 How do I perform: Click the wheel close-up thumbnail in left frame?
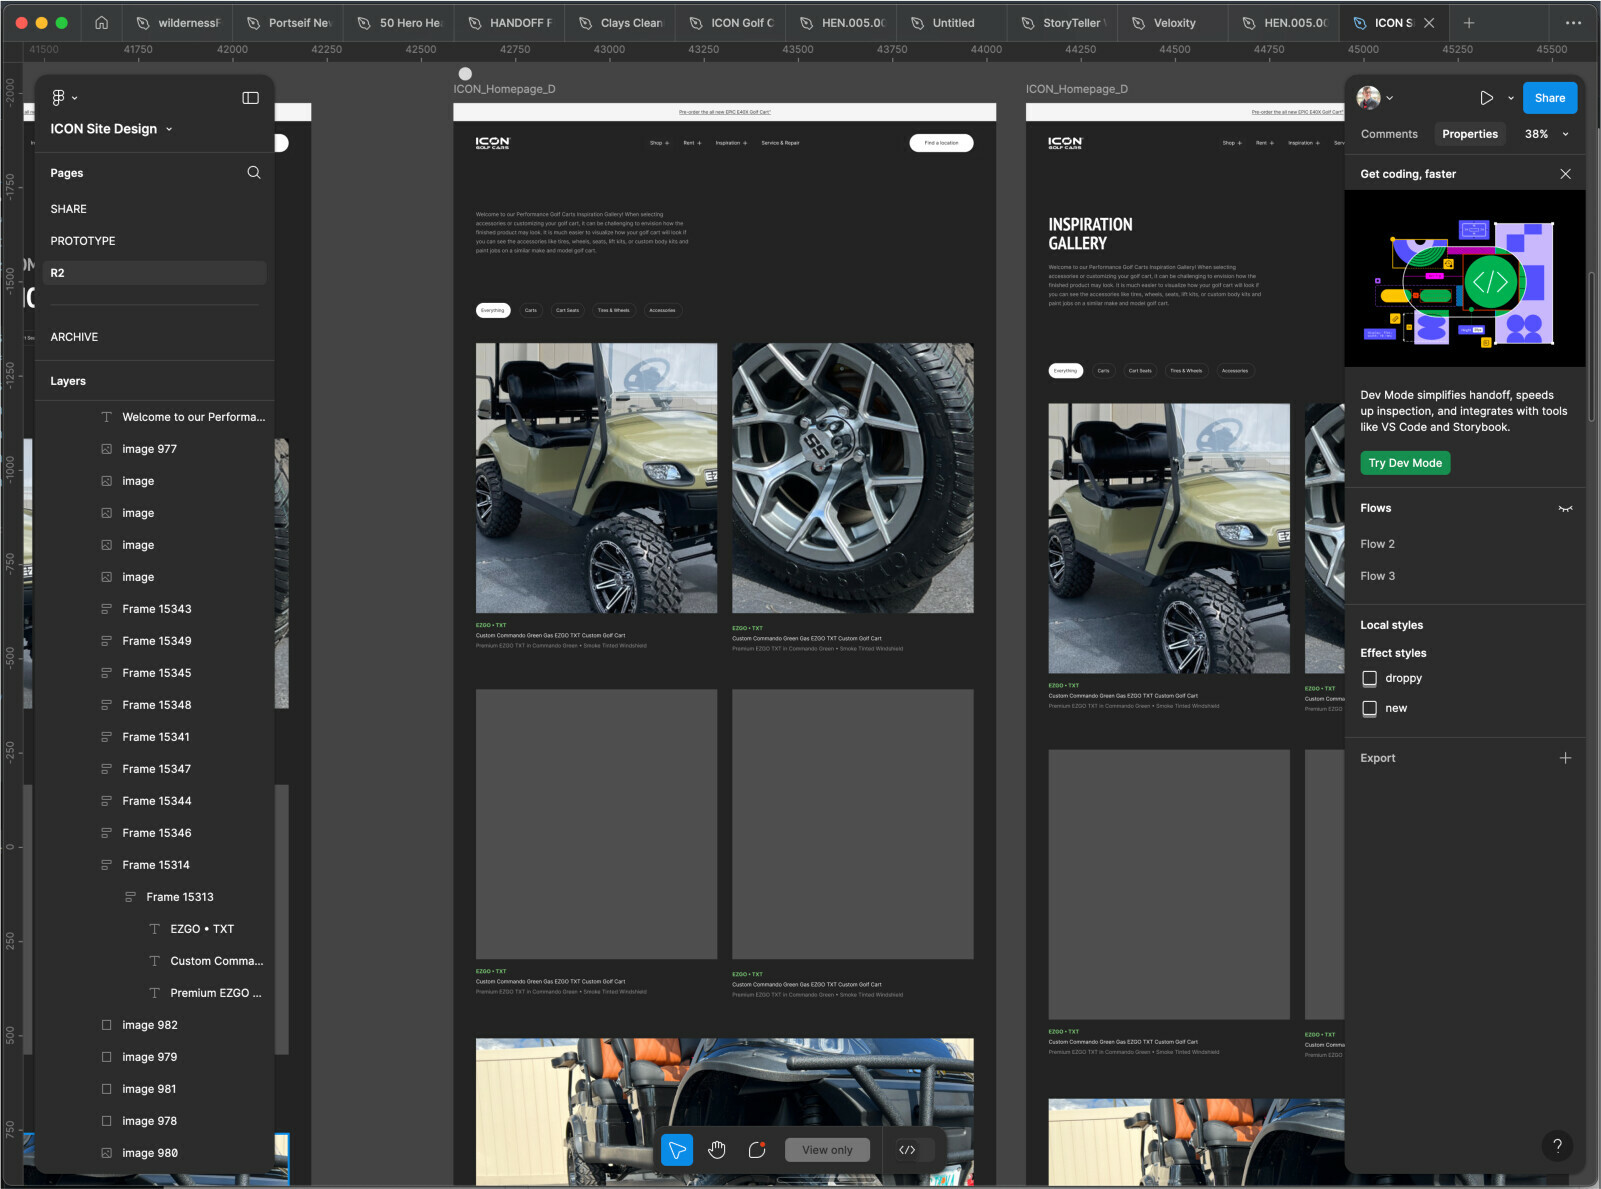coord(853,478)
